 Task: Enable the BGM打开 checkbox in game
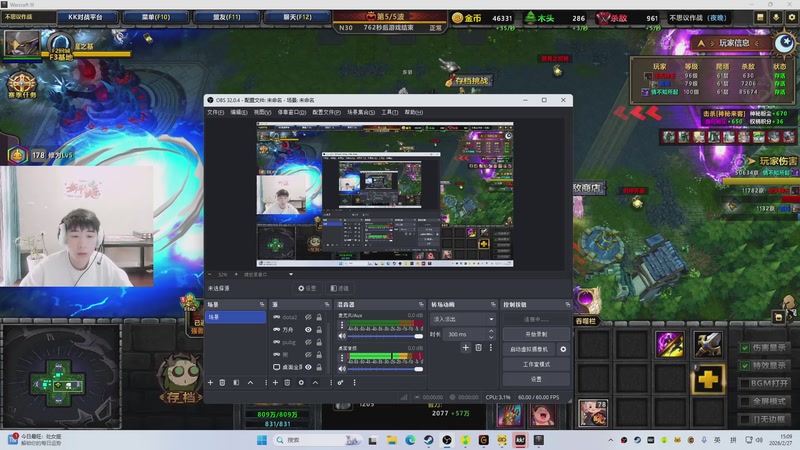(x=745, y=383)
